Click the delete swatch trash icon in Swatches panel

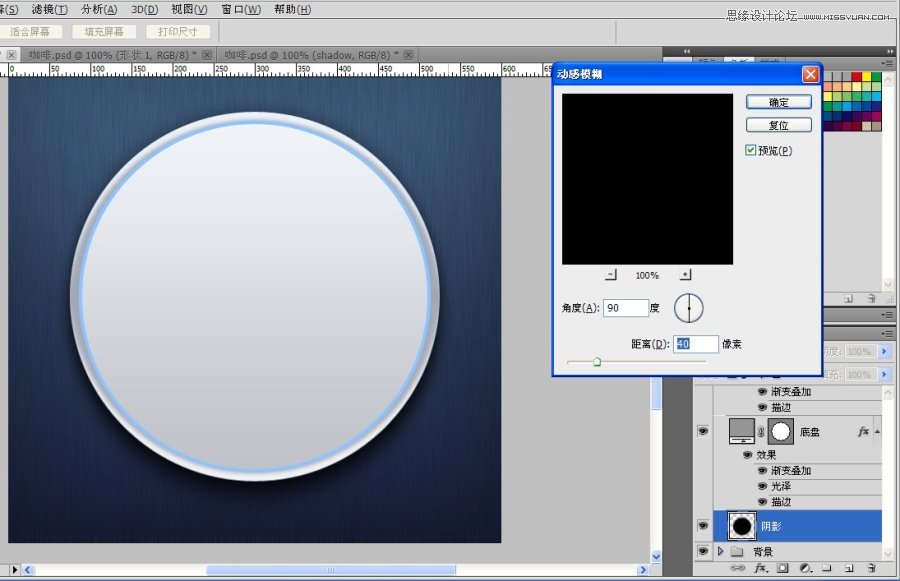pyautogui.click(x=871, y=299)
